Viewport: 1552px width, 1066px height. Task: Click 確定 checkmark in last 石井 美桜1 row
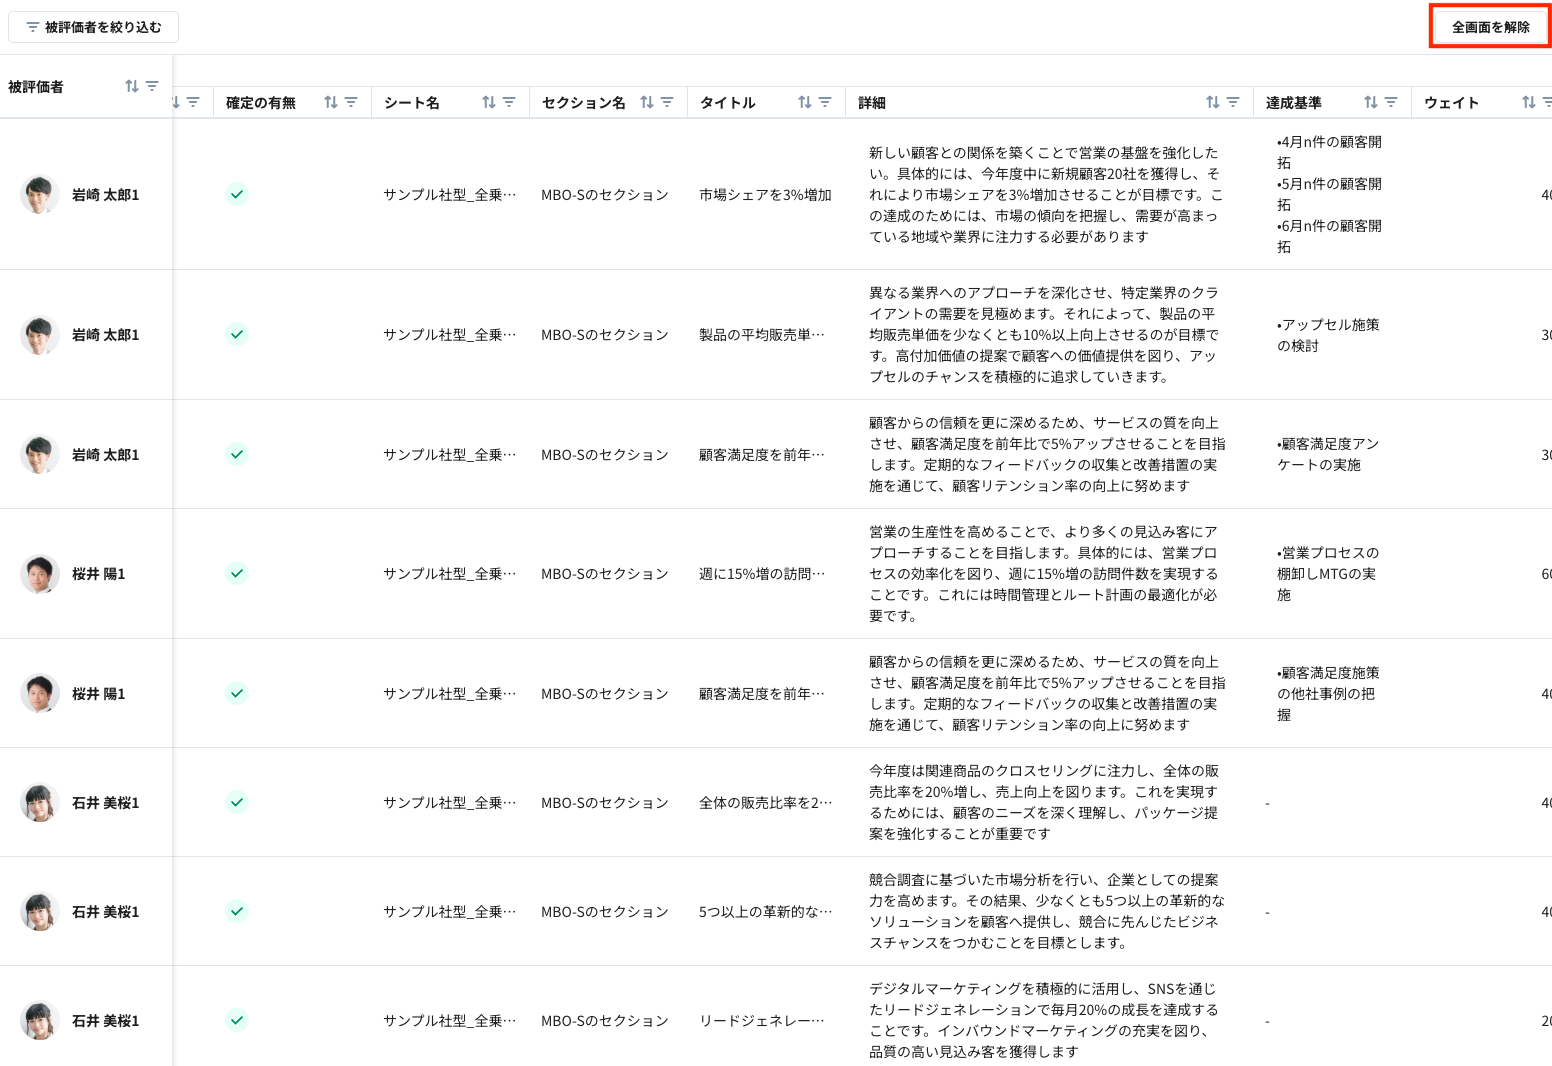pyautogui.click(x=237, y=1020)
